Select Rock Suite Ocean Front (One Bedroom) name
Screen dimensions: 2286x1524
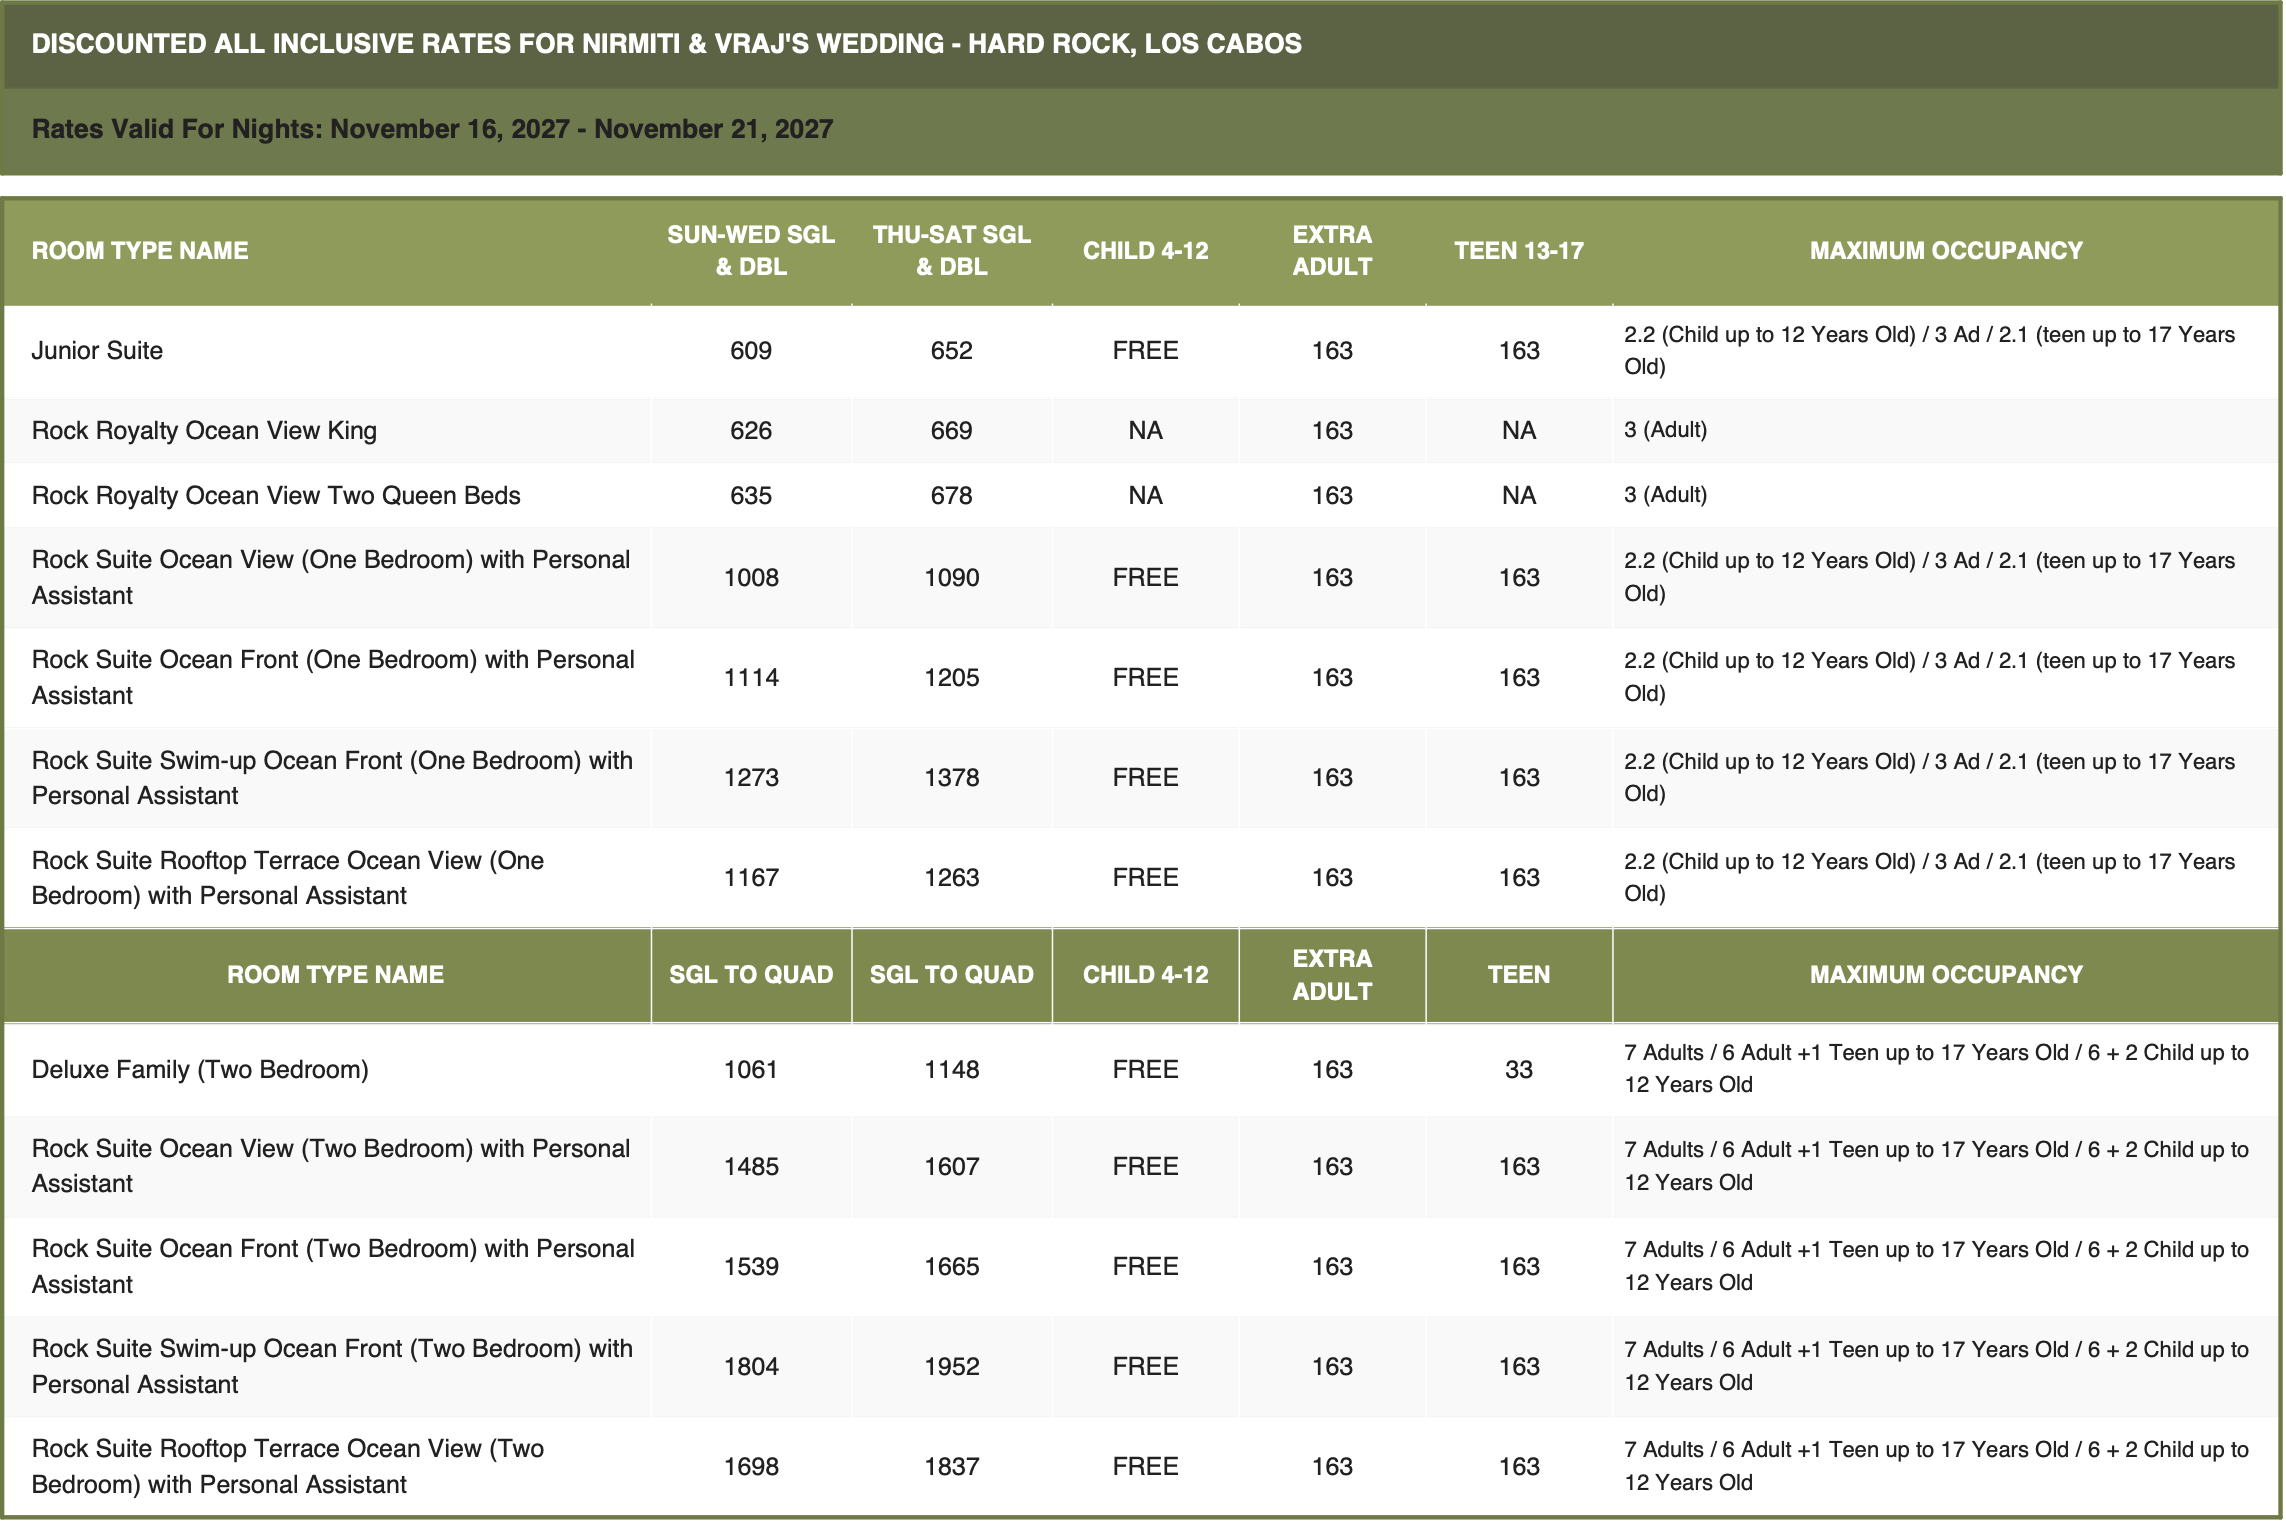[333, 677]
